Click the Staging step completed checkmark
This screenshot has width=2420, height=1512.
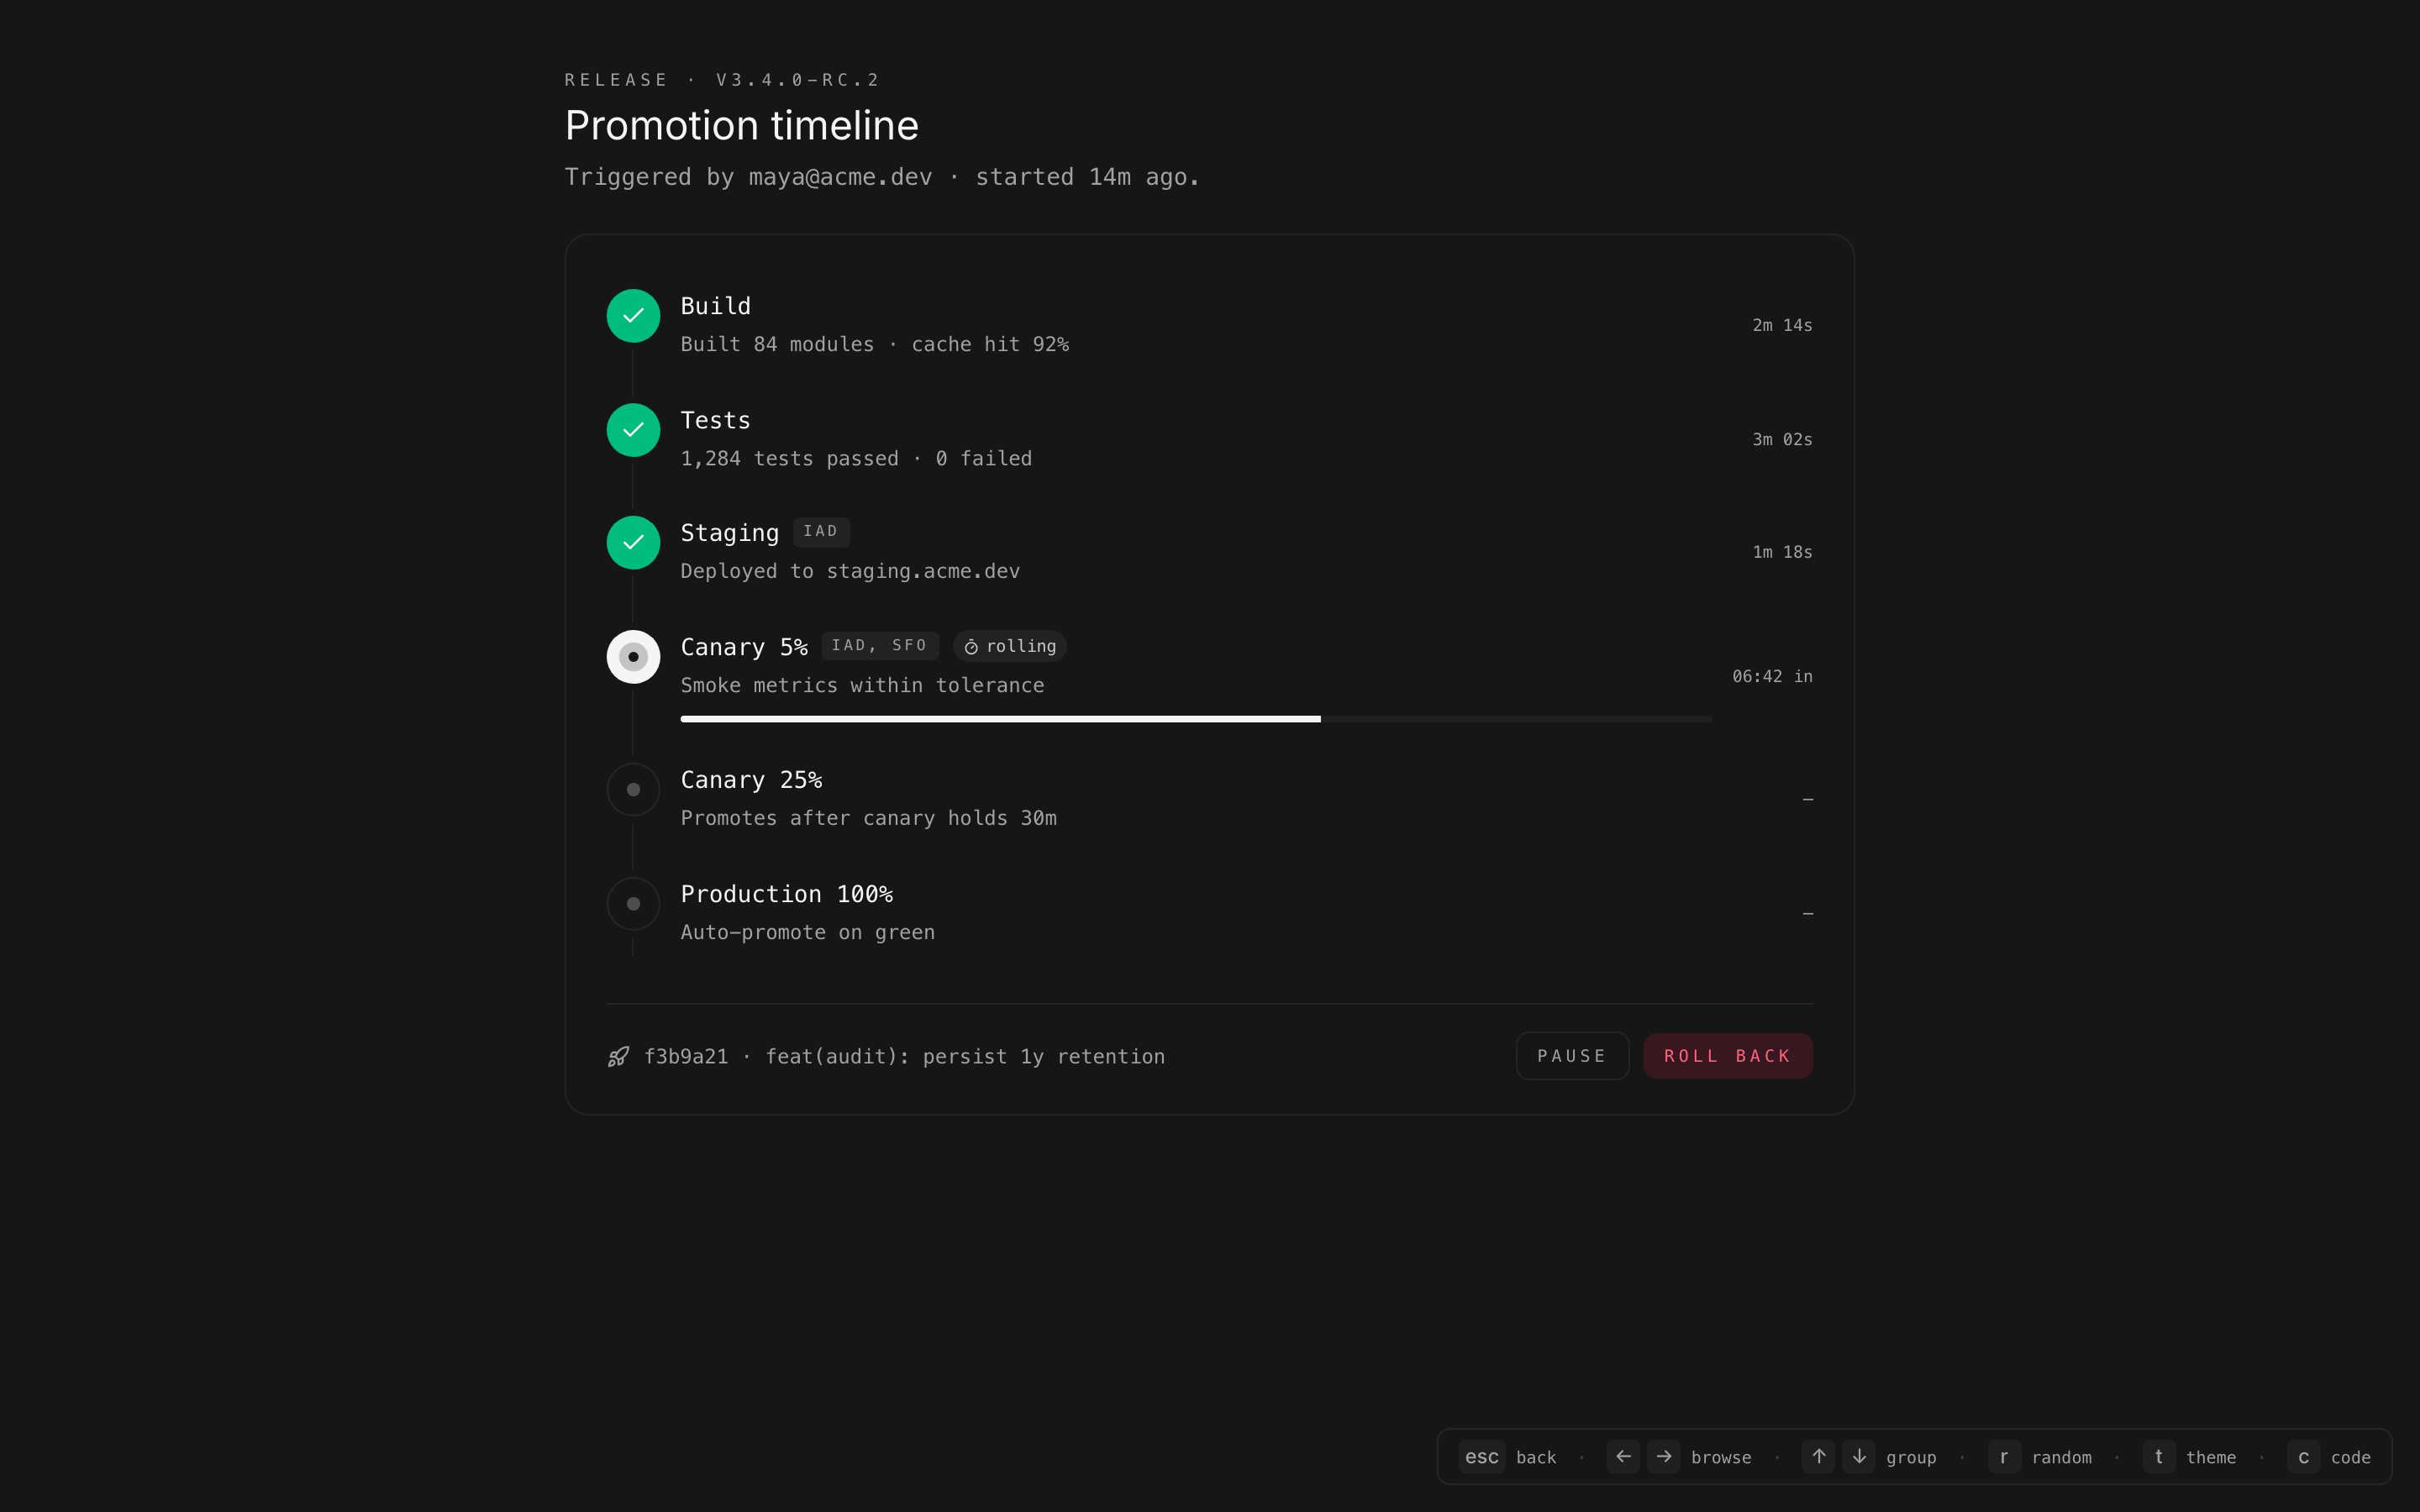coord(633,543)
